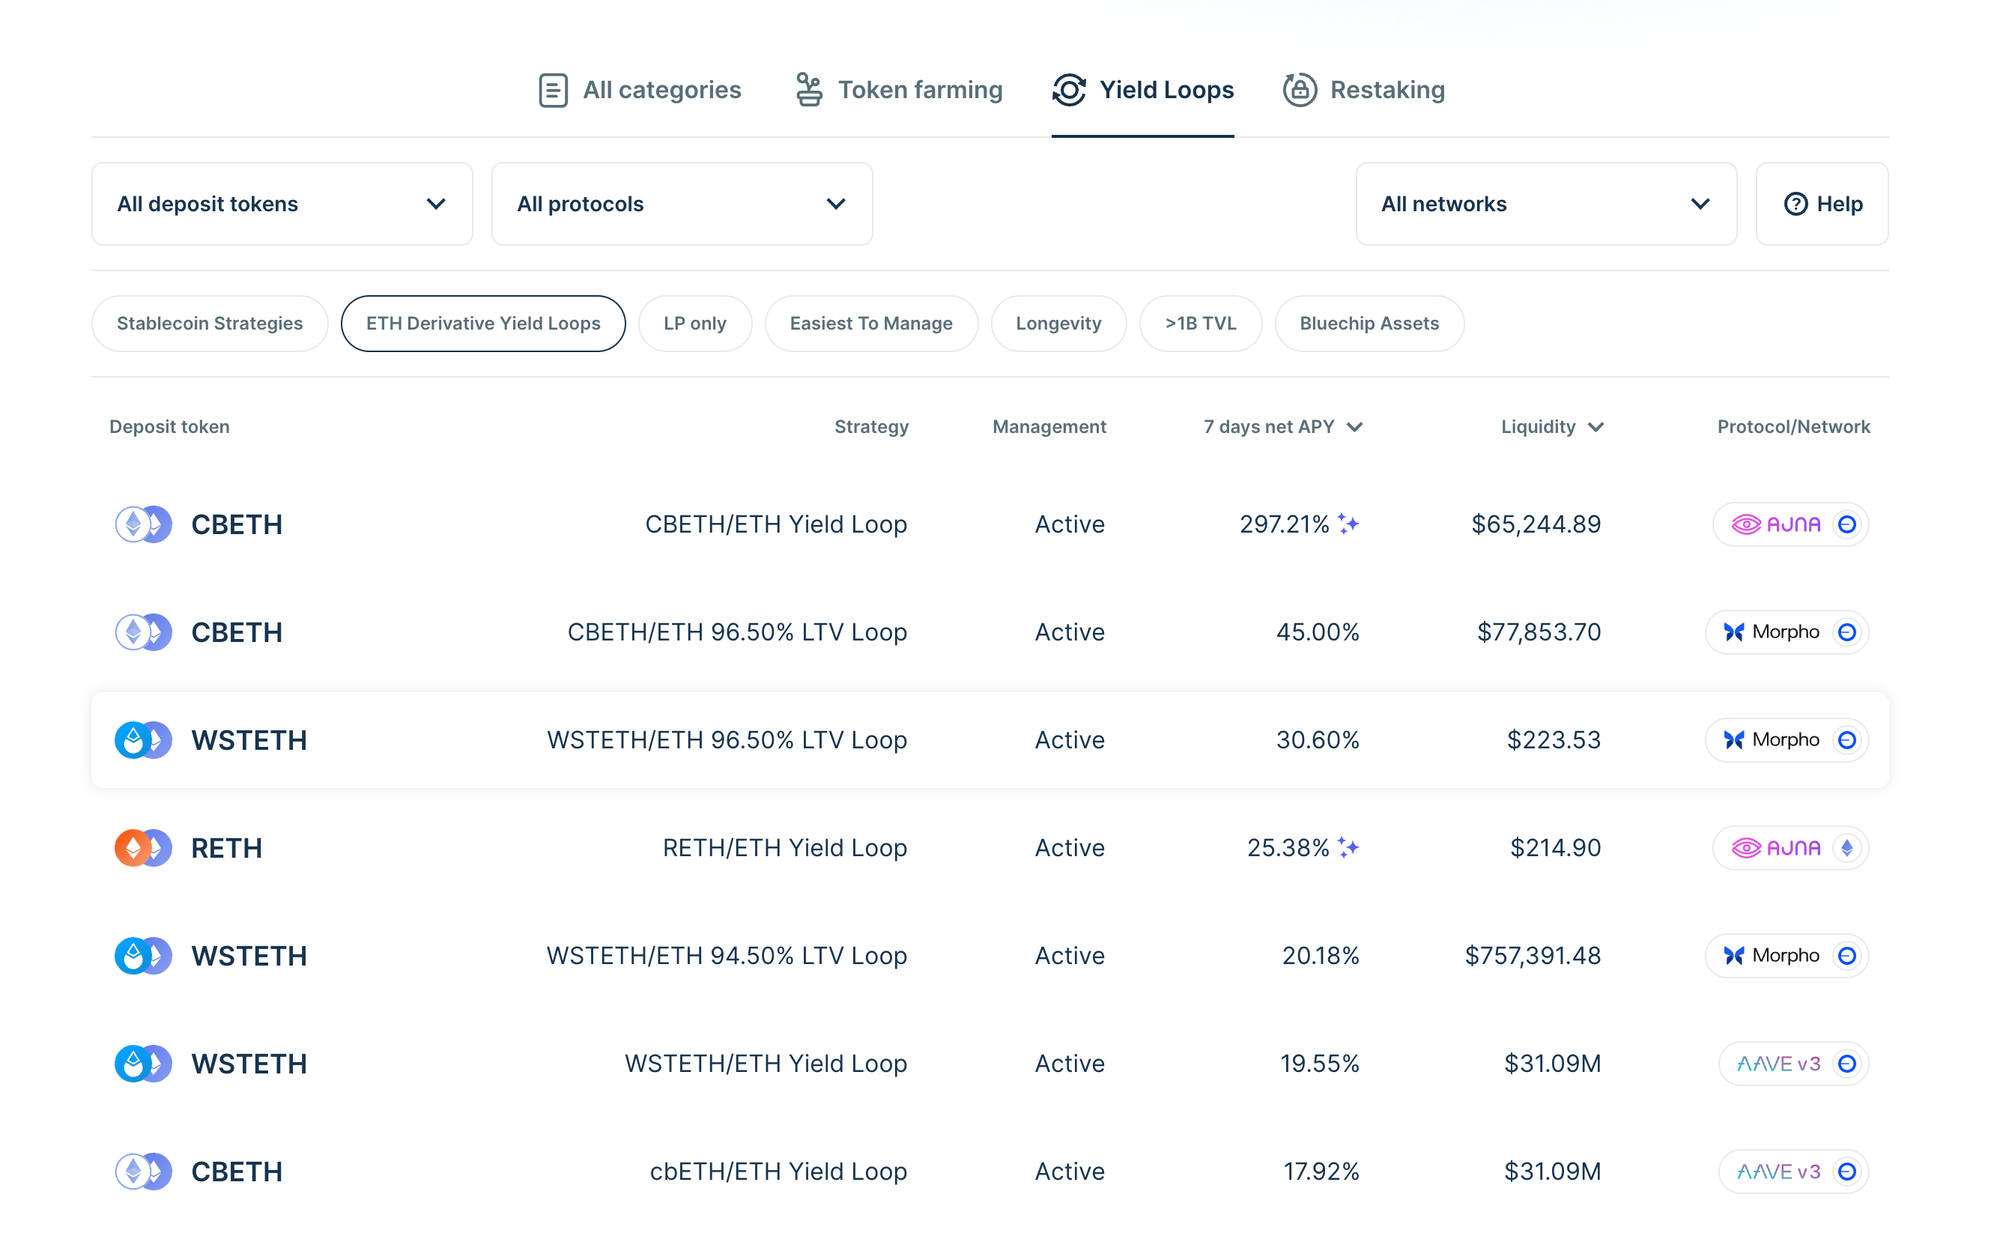The width and height of the screenshot is (2000, 1251).
Task: Click the help question mark icon
Action: (x=1796, y=204)
